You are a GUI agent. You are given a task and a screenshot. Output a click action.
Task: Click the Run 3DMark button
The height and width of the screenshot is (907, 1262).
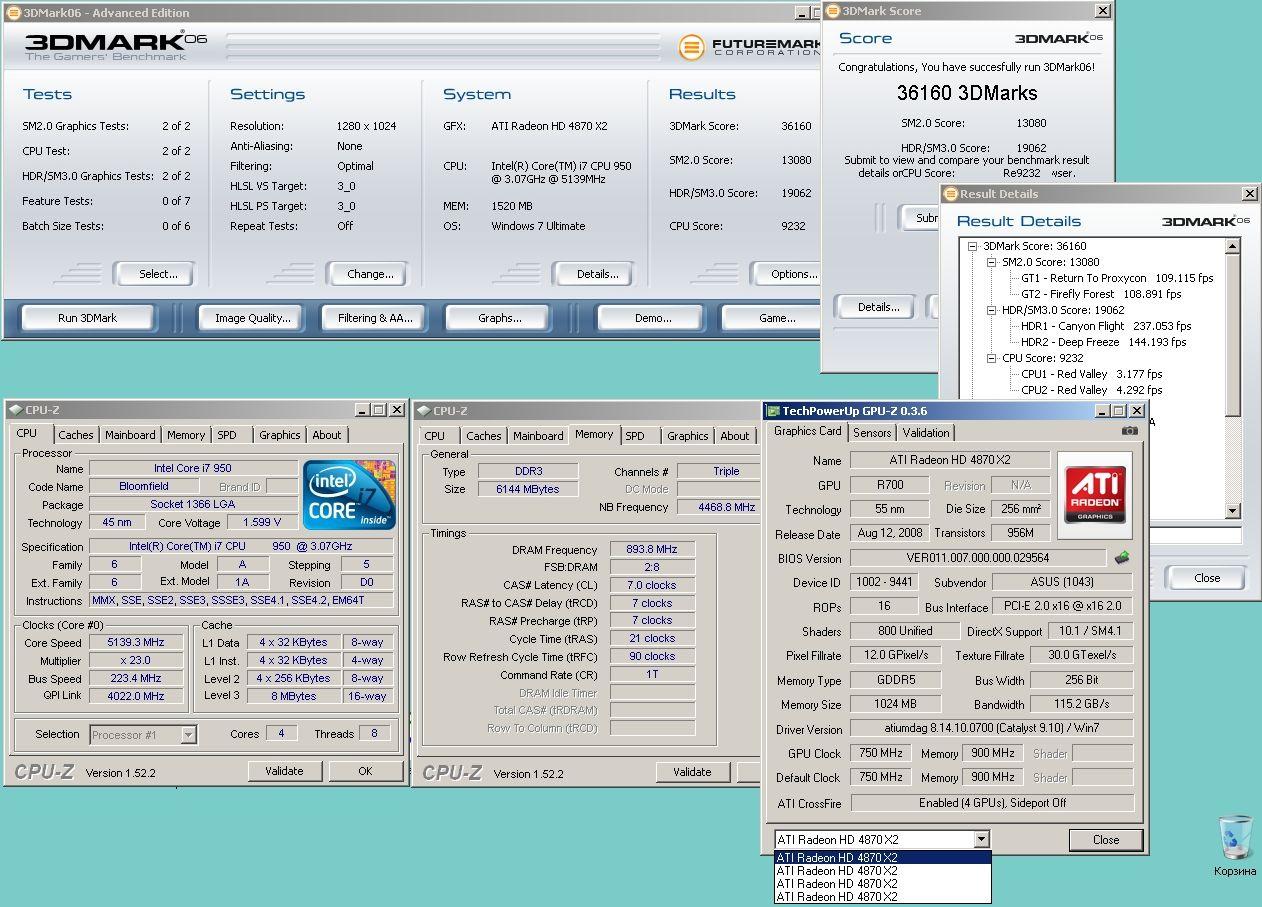[x=87, y=318]
